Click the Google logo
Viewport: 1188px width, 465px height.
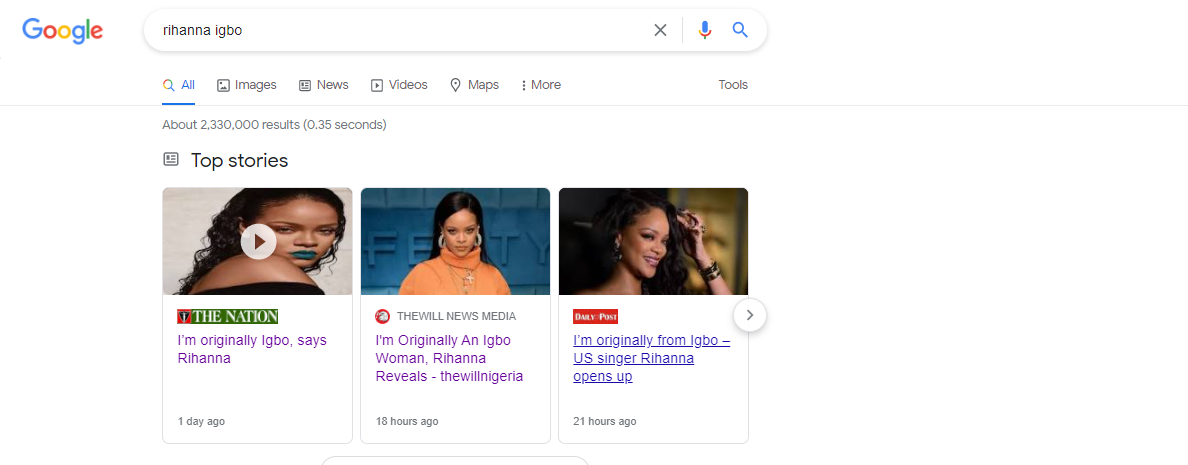[63, 30]
